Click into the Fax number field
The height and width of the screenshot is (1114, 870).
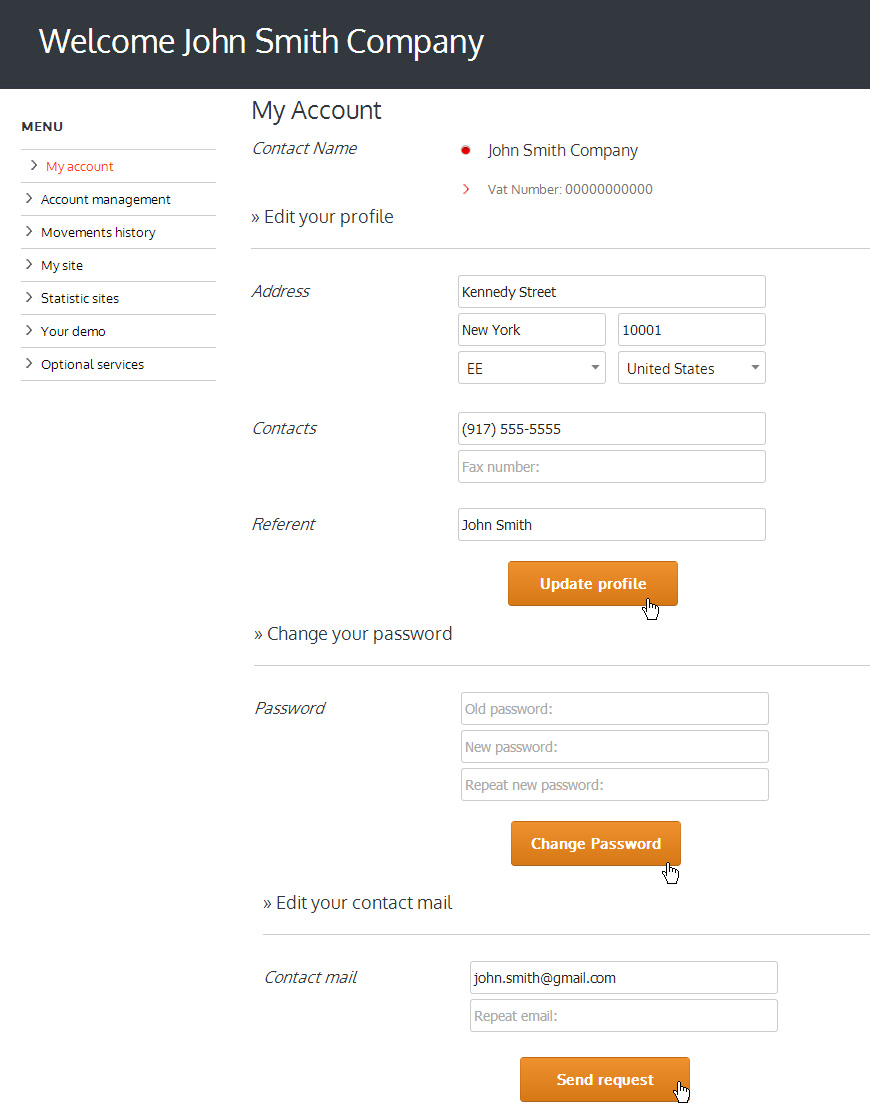(612, 467)
